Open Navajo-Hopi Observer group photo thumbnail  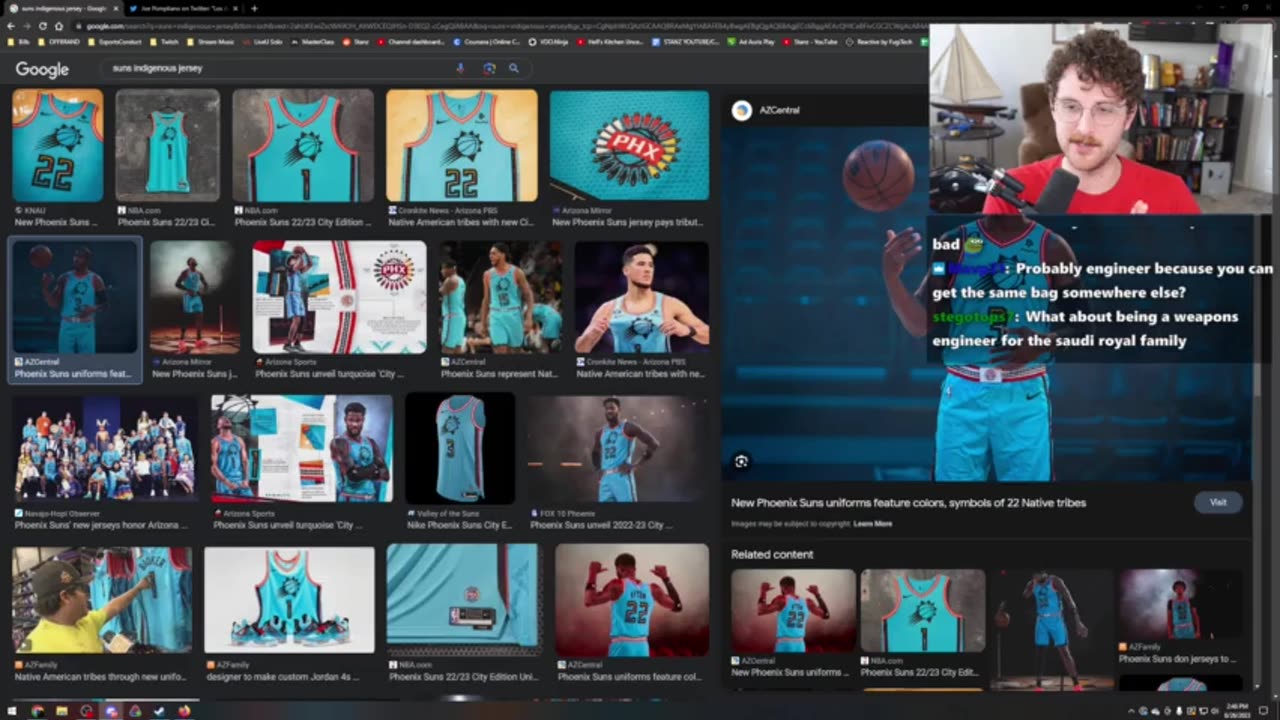[104, 448]
